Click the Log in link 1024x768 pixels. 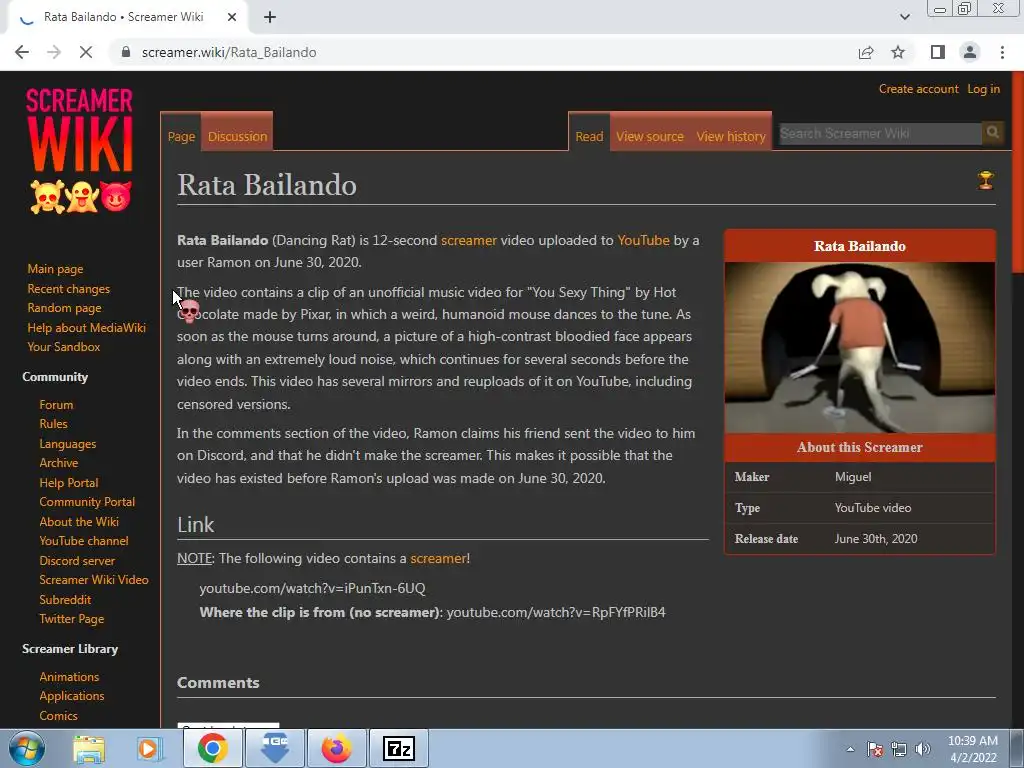tap(983, 89)
